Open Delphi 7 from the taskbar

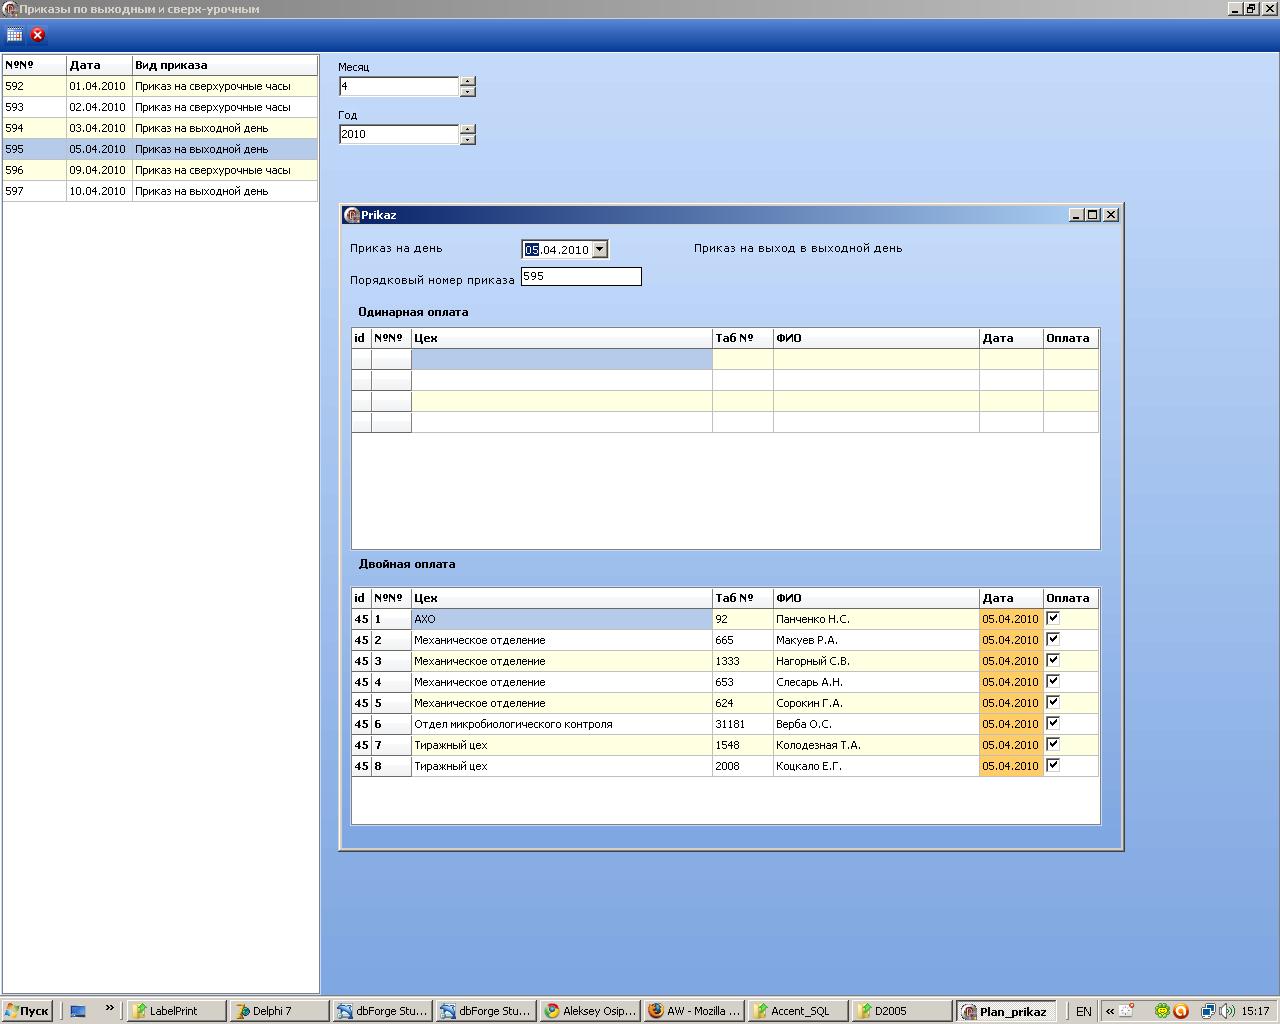tap(279, 1011)
